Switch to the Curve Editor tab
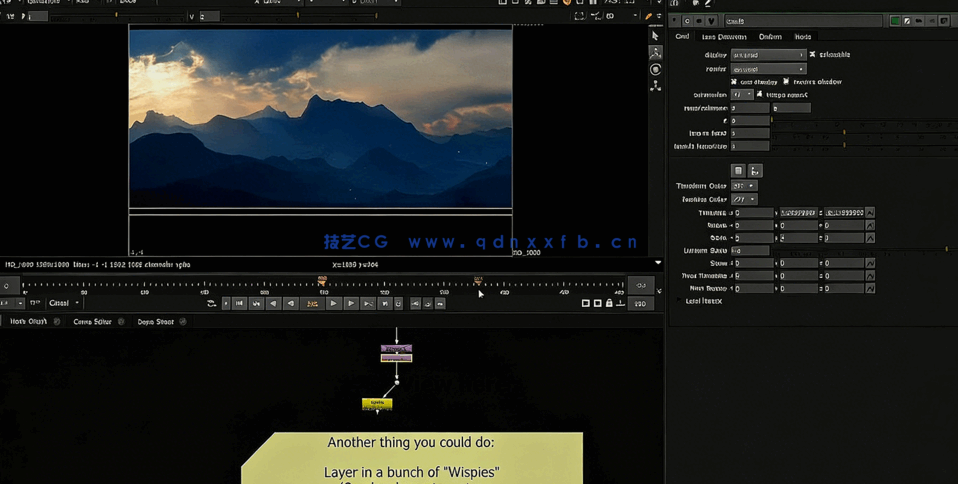958x484 pixels. tap(92, 322)
